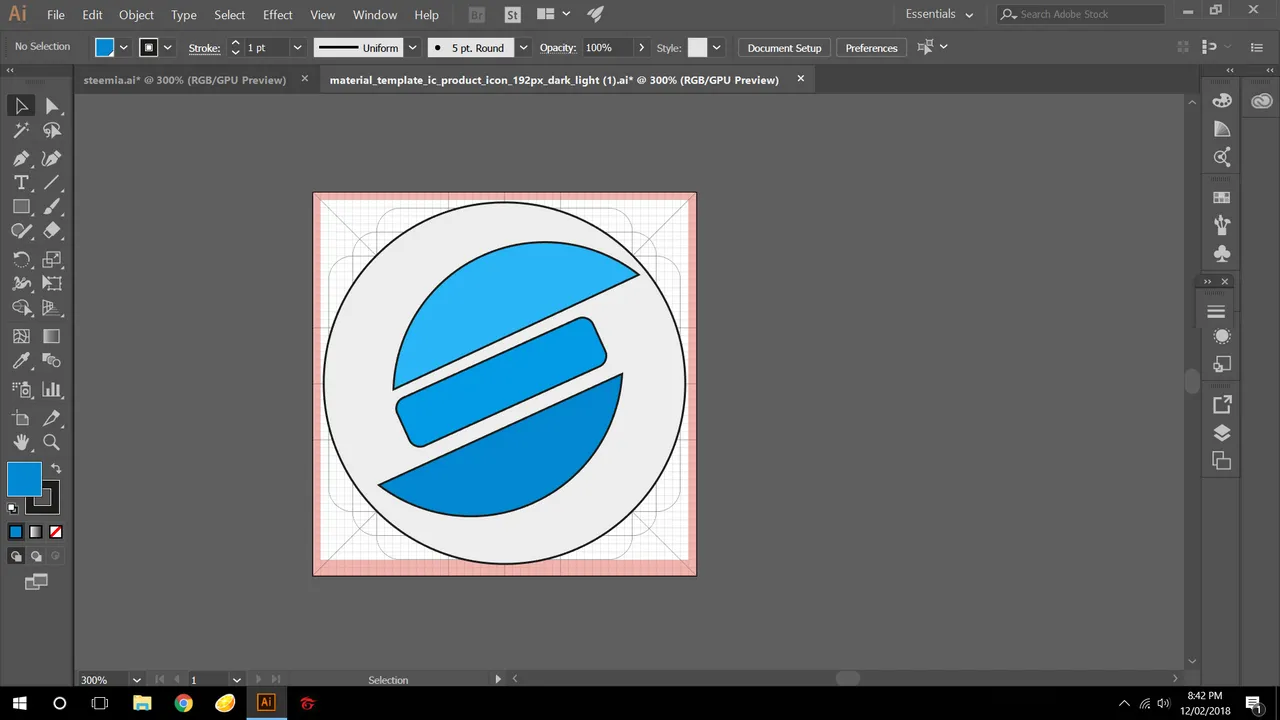Enable Draw Behind mode

tap(36, 556)
